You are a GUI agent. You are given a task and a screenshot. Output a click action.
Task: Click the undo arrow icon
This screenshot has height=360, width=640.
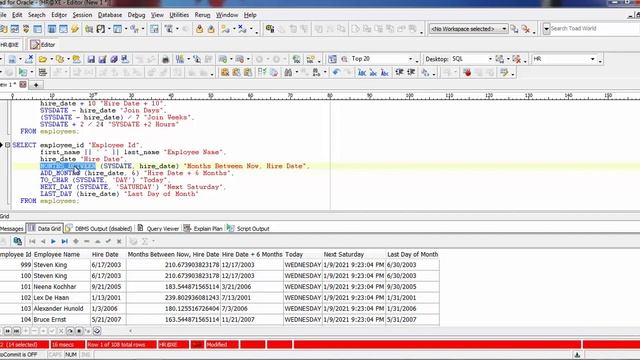point(336,73)
